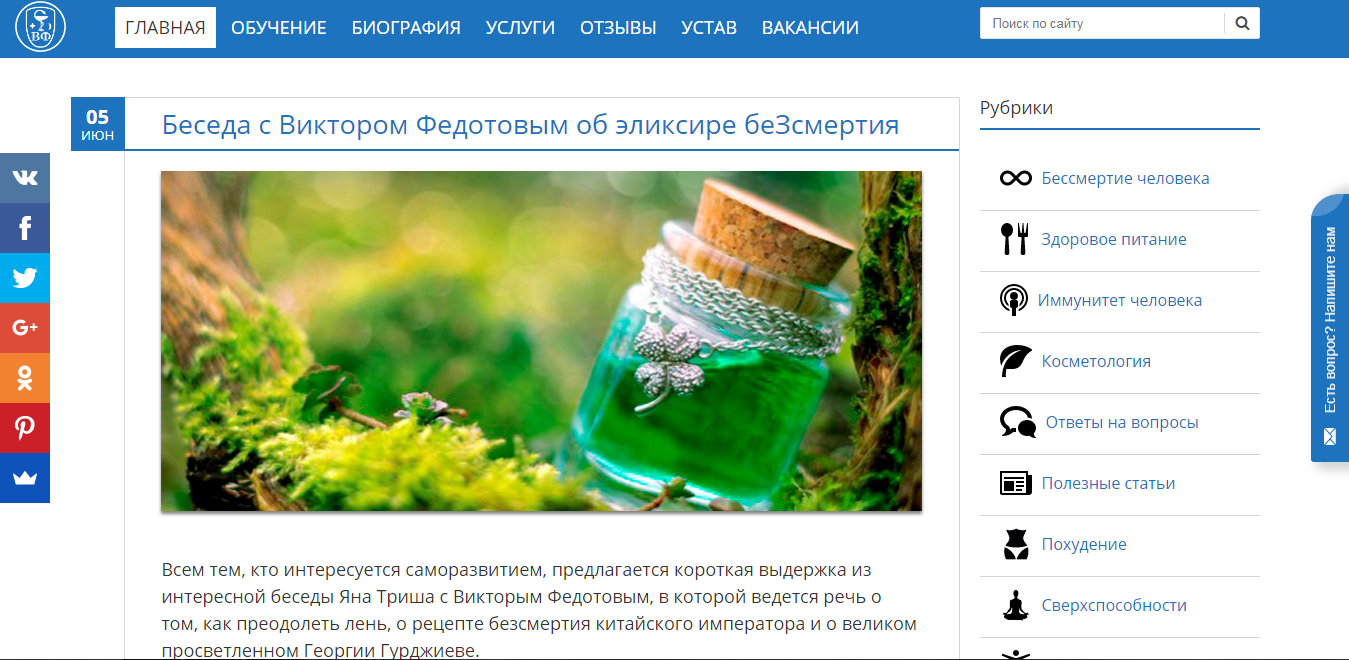The height and width of the screenshot is (660, 1349).
Task: Select УСЛУГИ in the navigation bar
Action: point(520,28)
